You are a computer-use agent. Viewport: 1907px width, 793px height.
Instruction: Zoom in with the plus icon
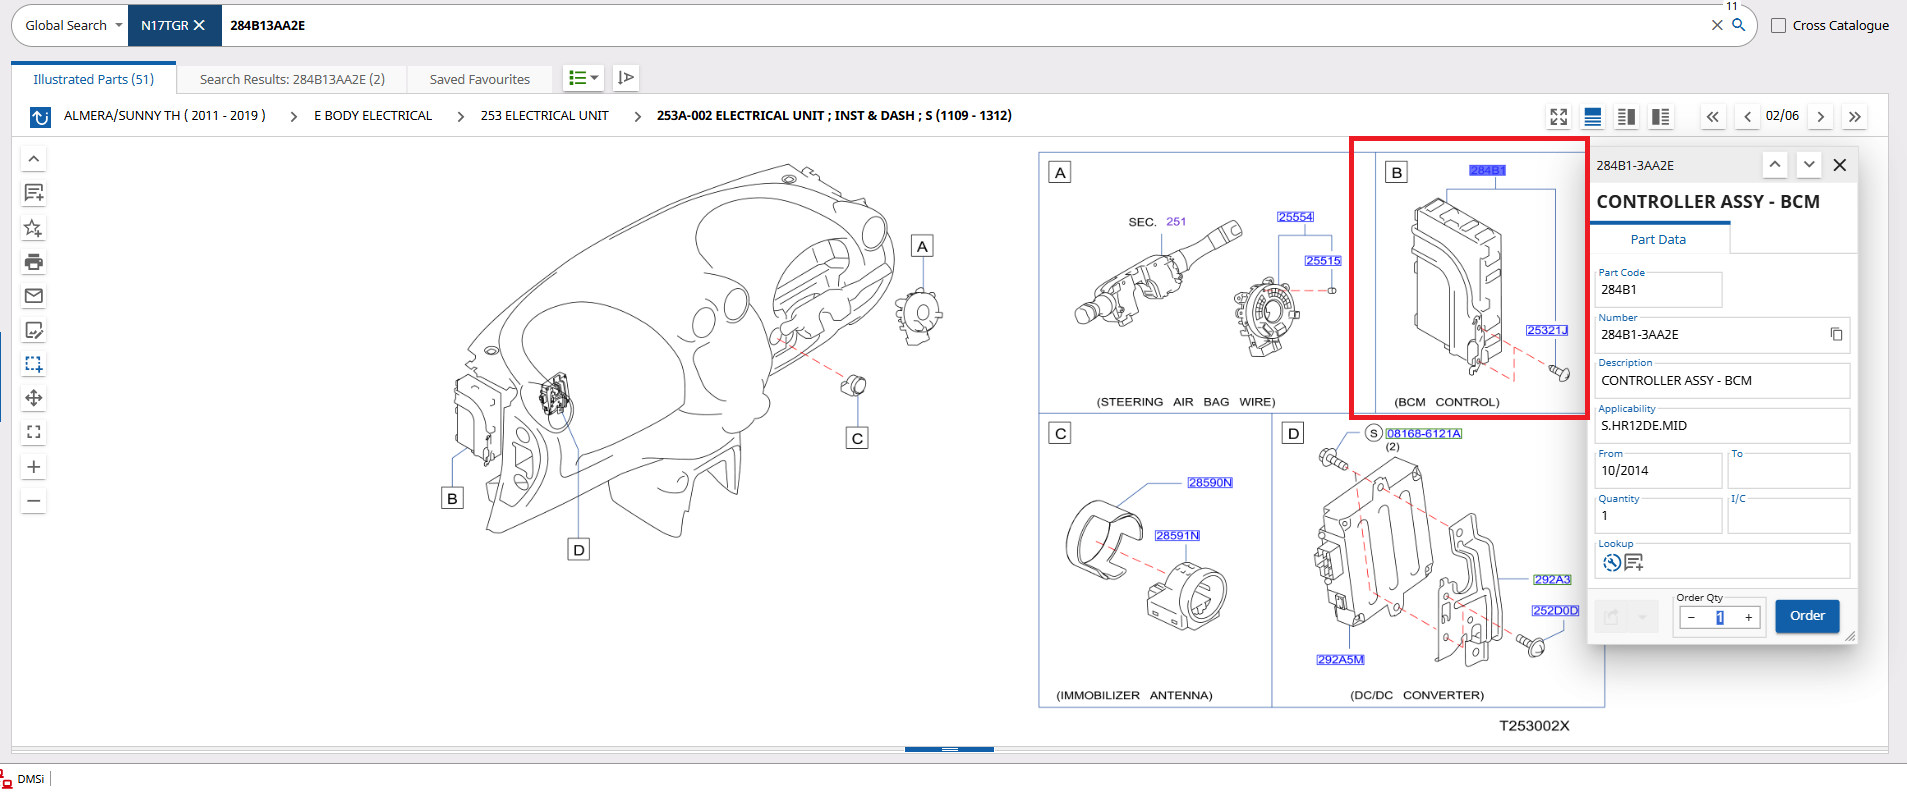pos(34,467)
